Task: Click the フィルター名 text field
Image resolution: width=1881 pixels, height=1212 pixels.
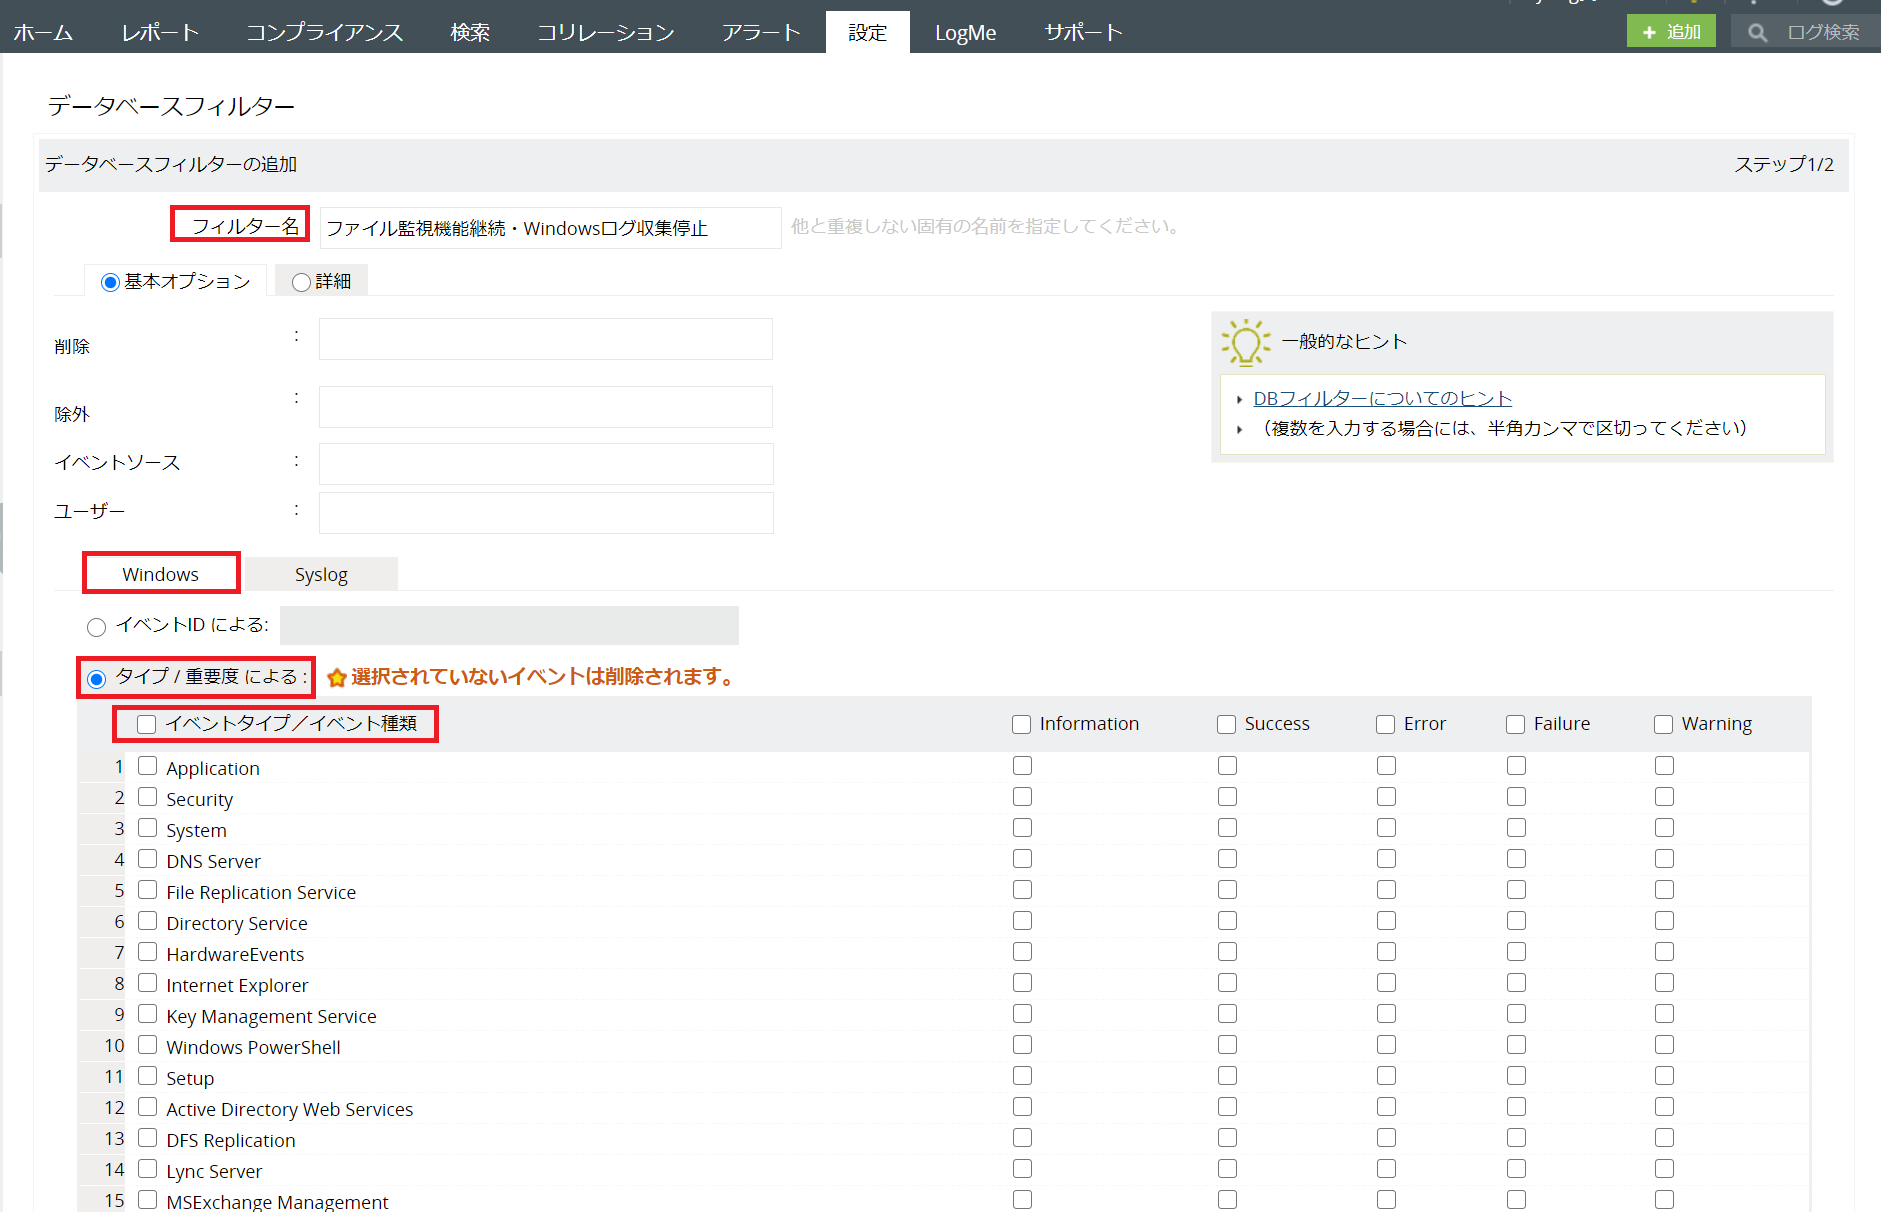Action: 550,228
